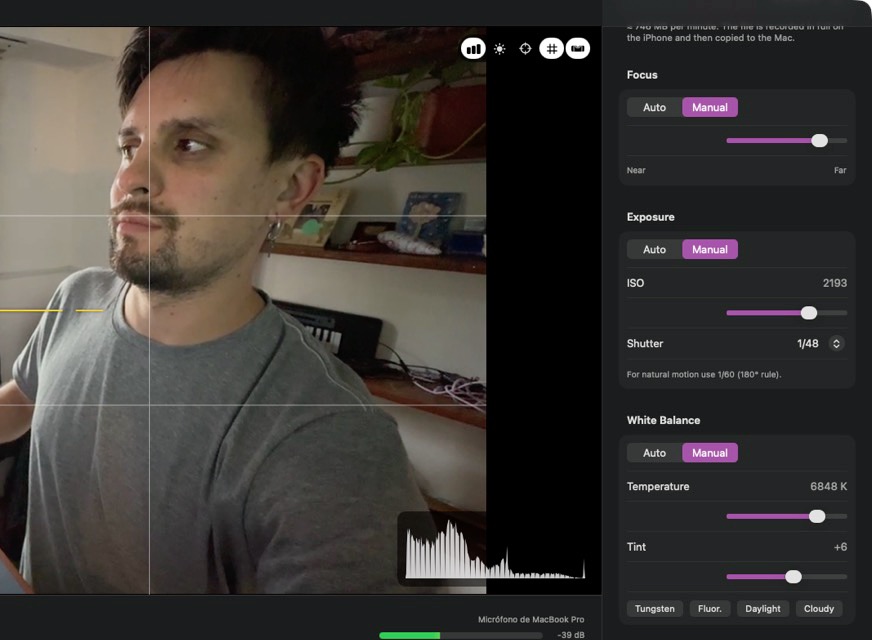This screenshot has height=640, width=872.
Task: Apply the Tungsten white balance preset
Action: point(655,609)
